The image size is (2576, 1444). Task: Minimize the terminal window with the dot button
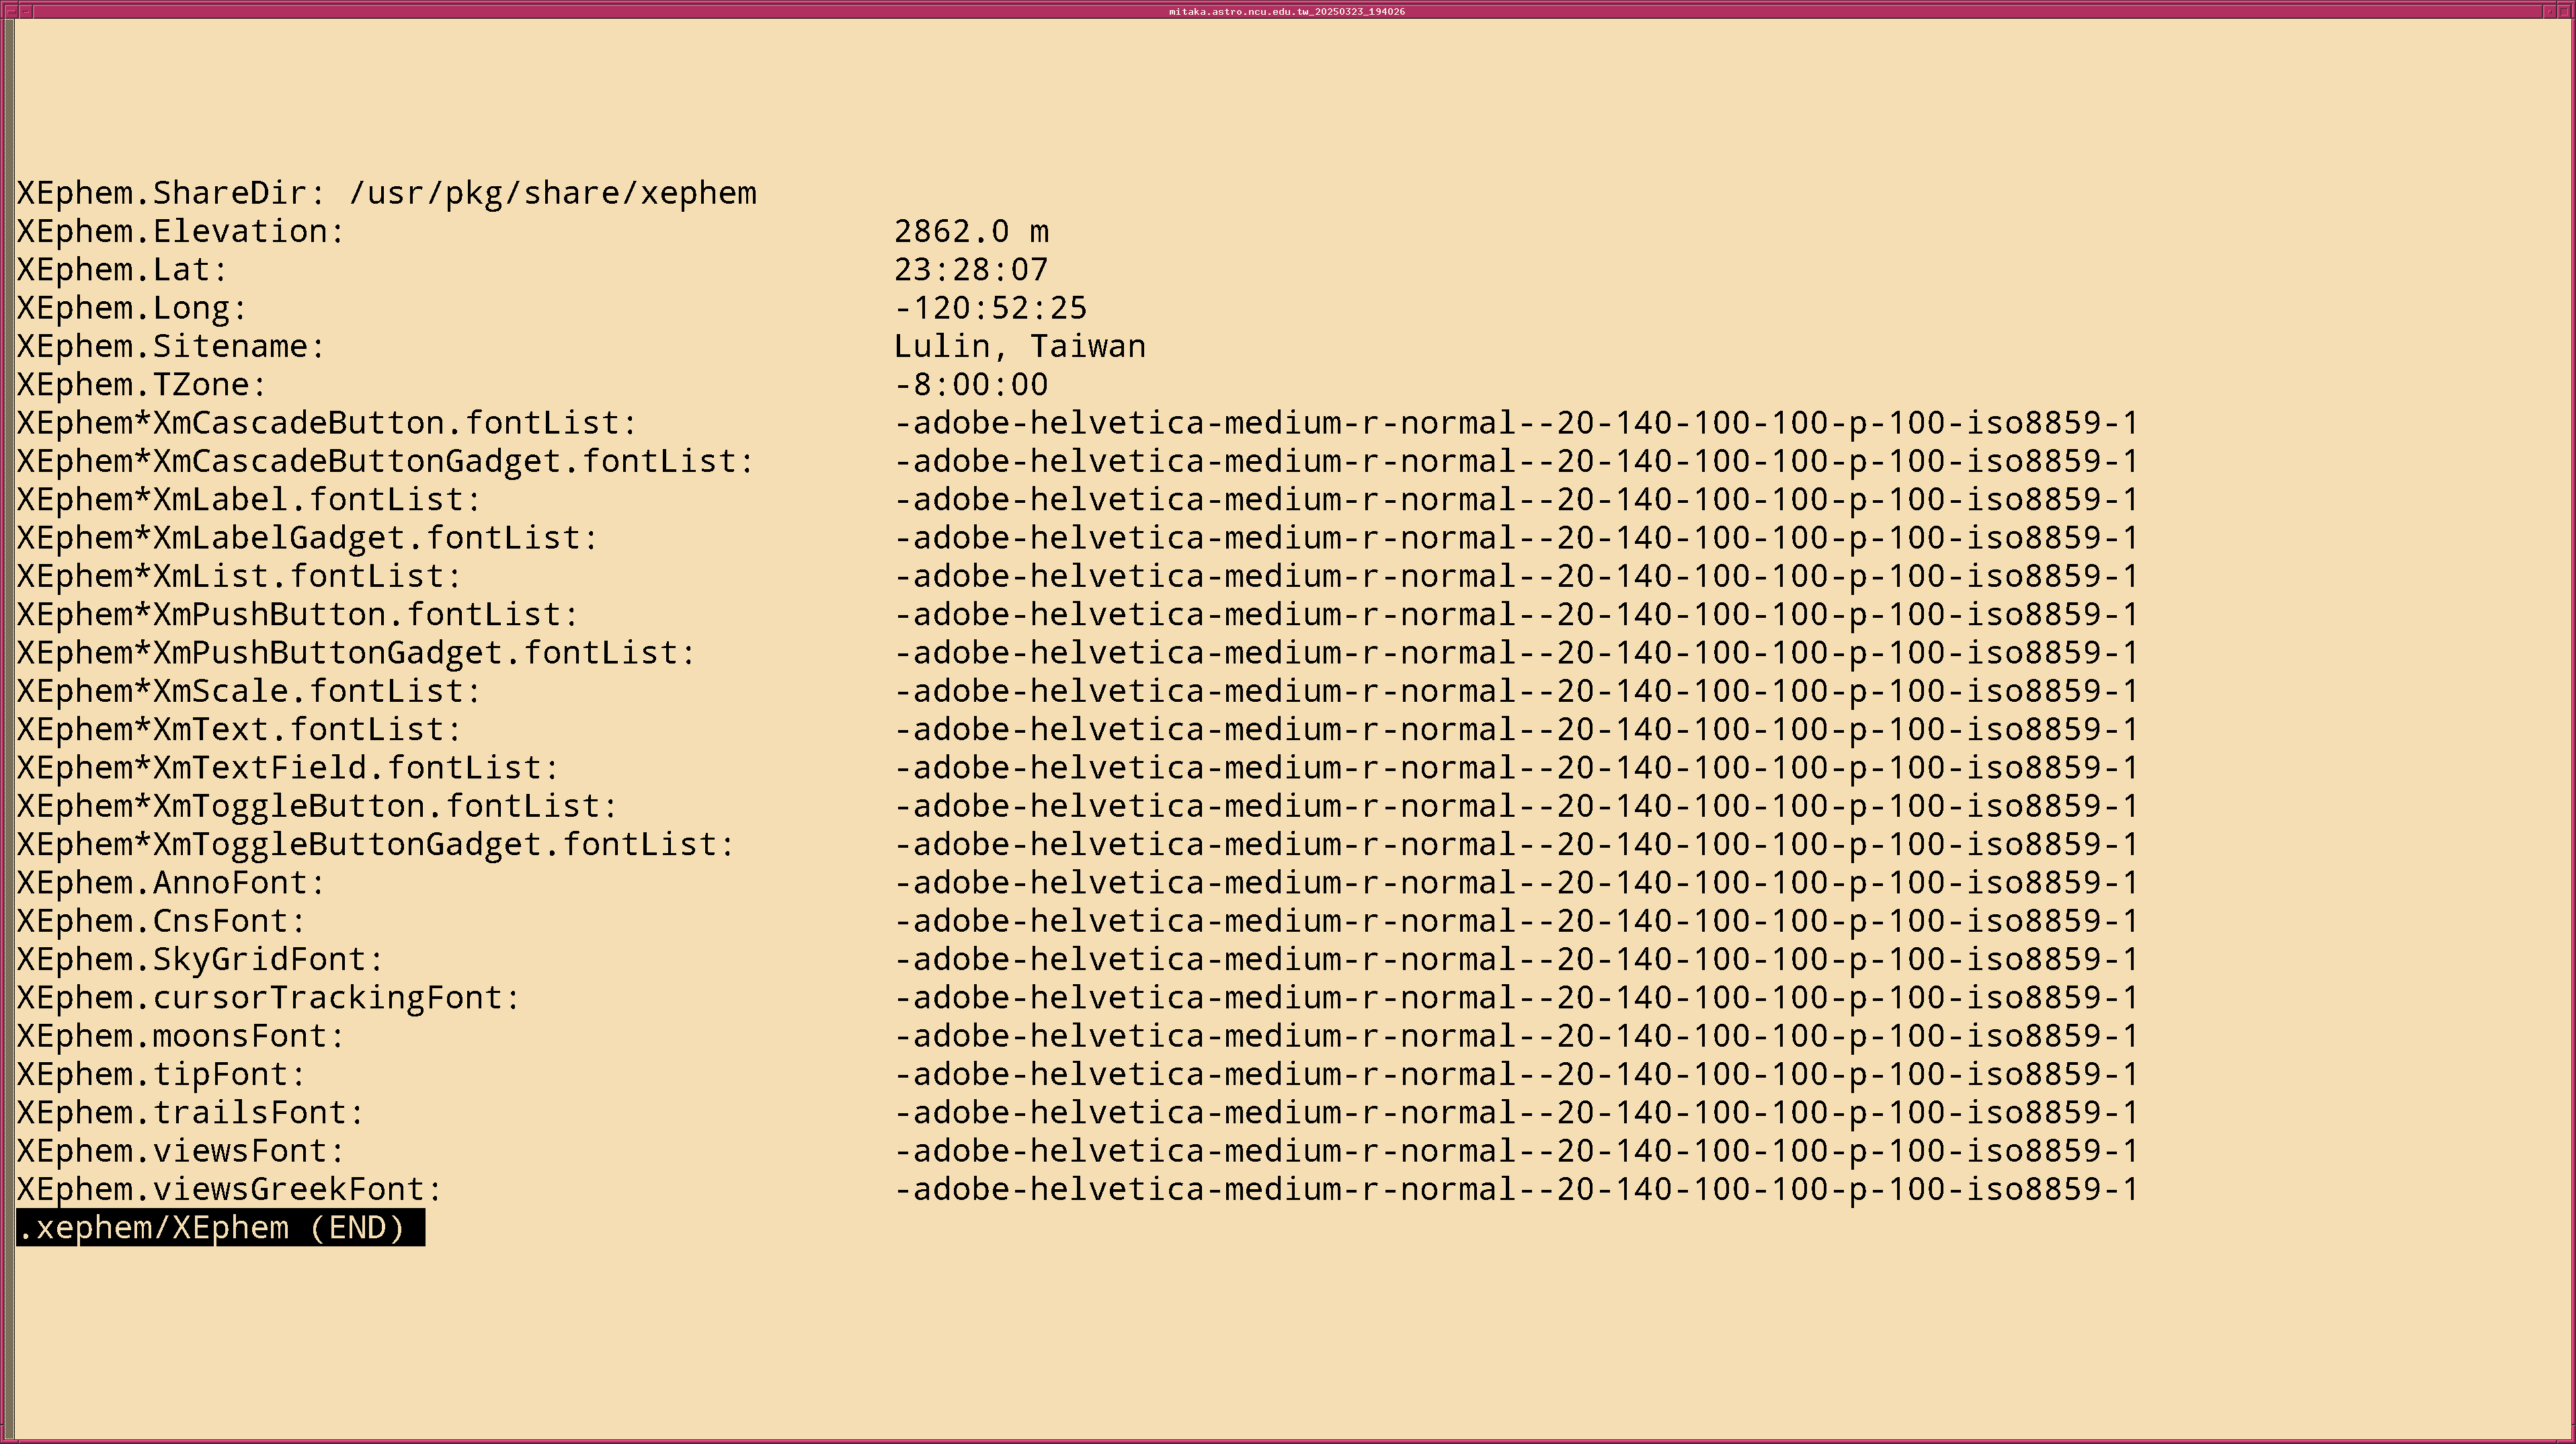click(2551, 11)
